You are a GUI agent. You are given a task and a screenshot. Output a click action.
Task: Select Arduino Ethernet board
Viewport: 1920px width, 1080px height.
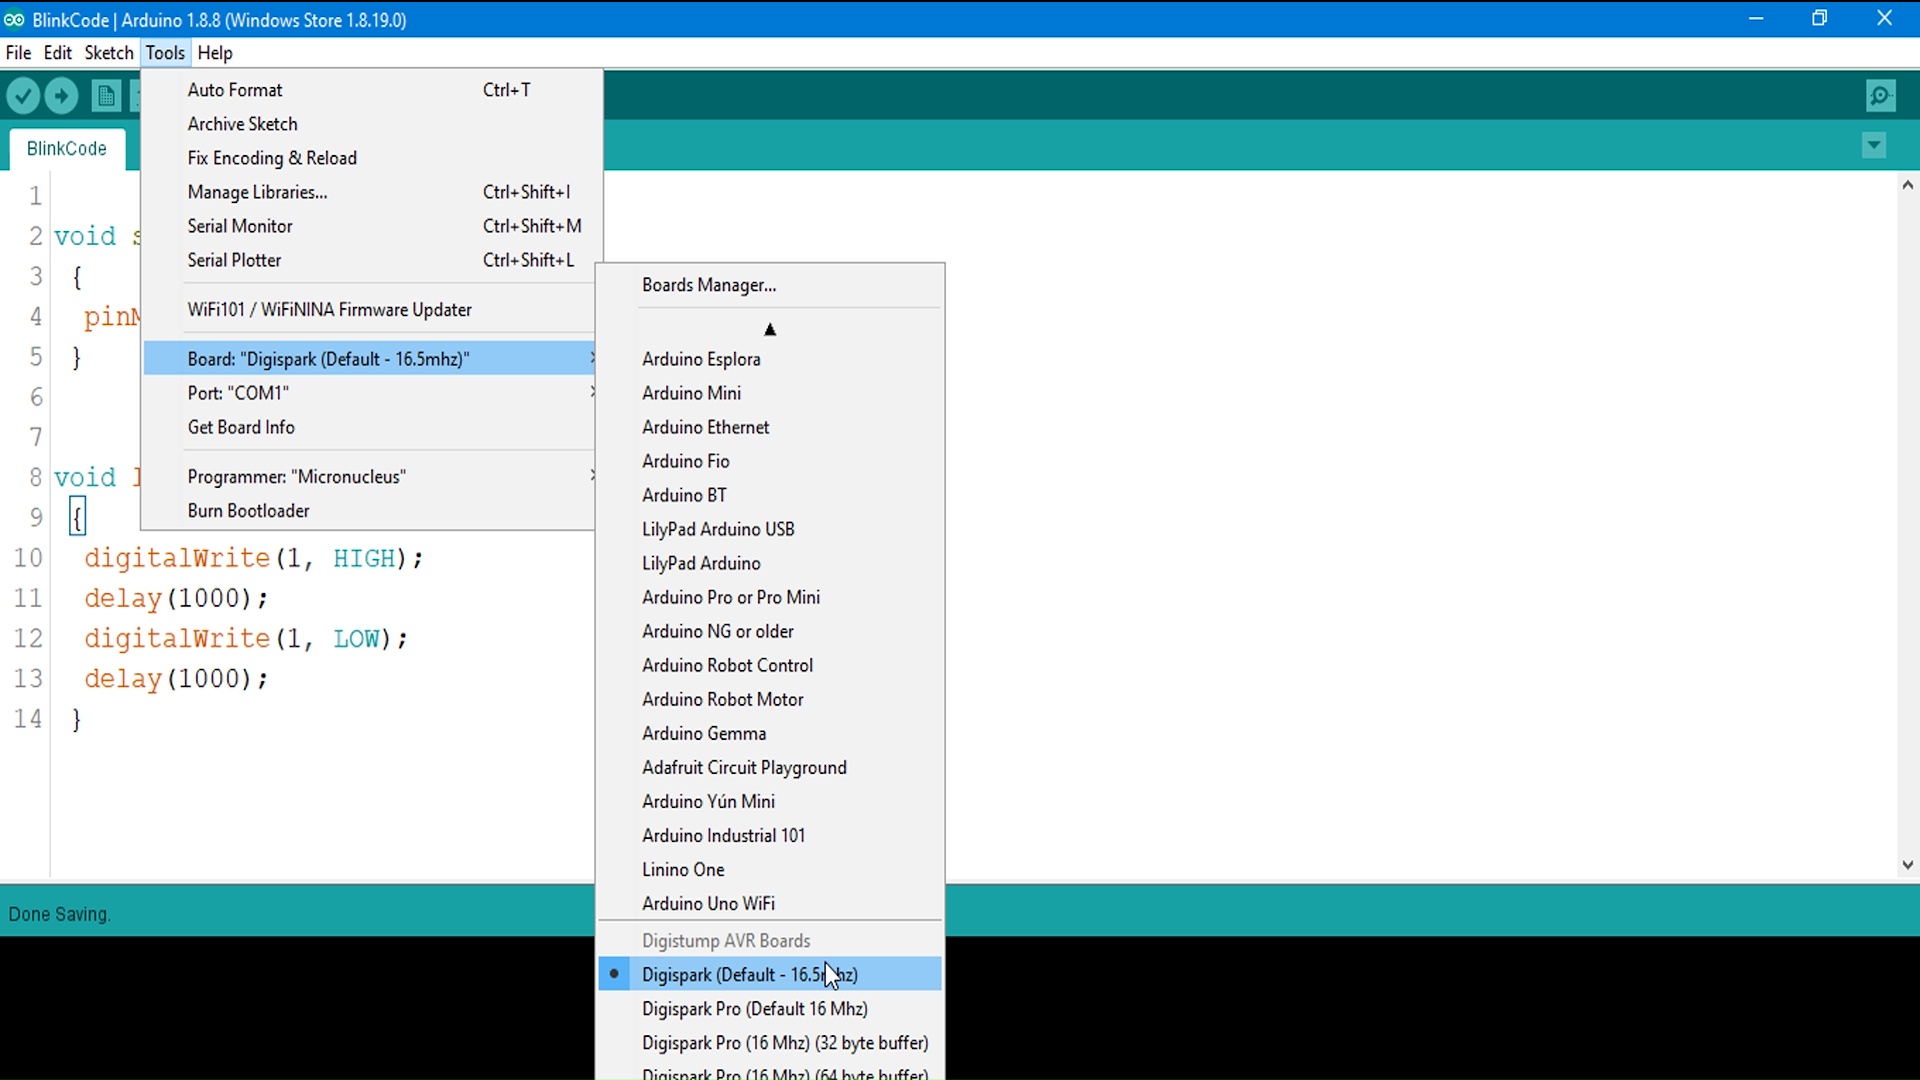click(770, 427)
